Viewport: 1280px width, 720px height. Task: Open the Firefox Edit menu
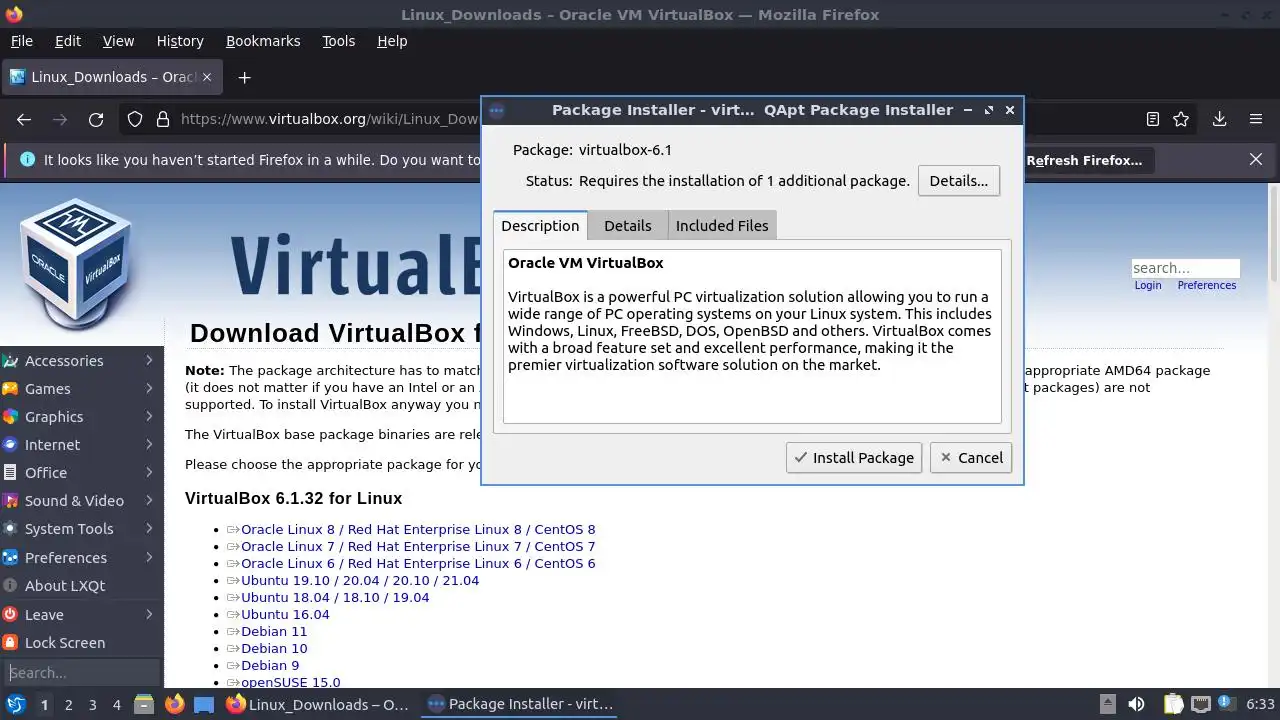(68, 41)
